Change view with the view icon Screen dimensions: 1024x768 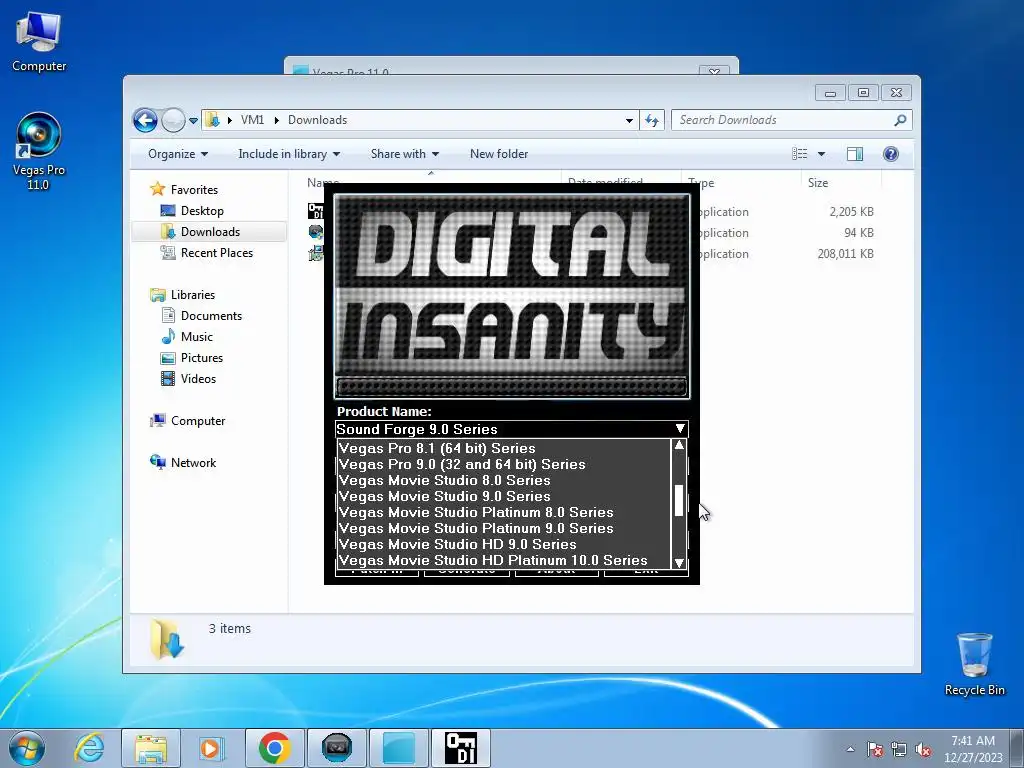[x=799, y=154]
